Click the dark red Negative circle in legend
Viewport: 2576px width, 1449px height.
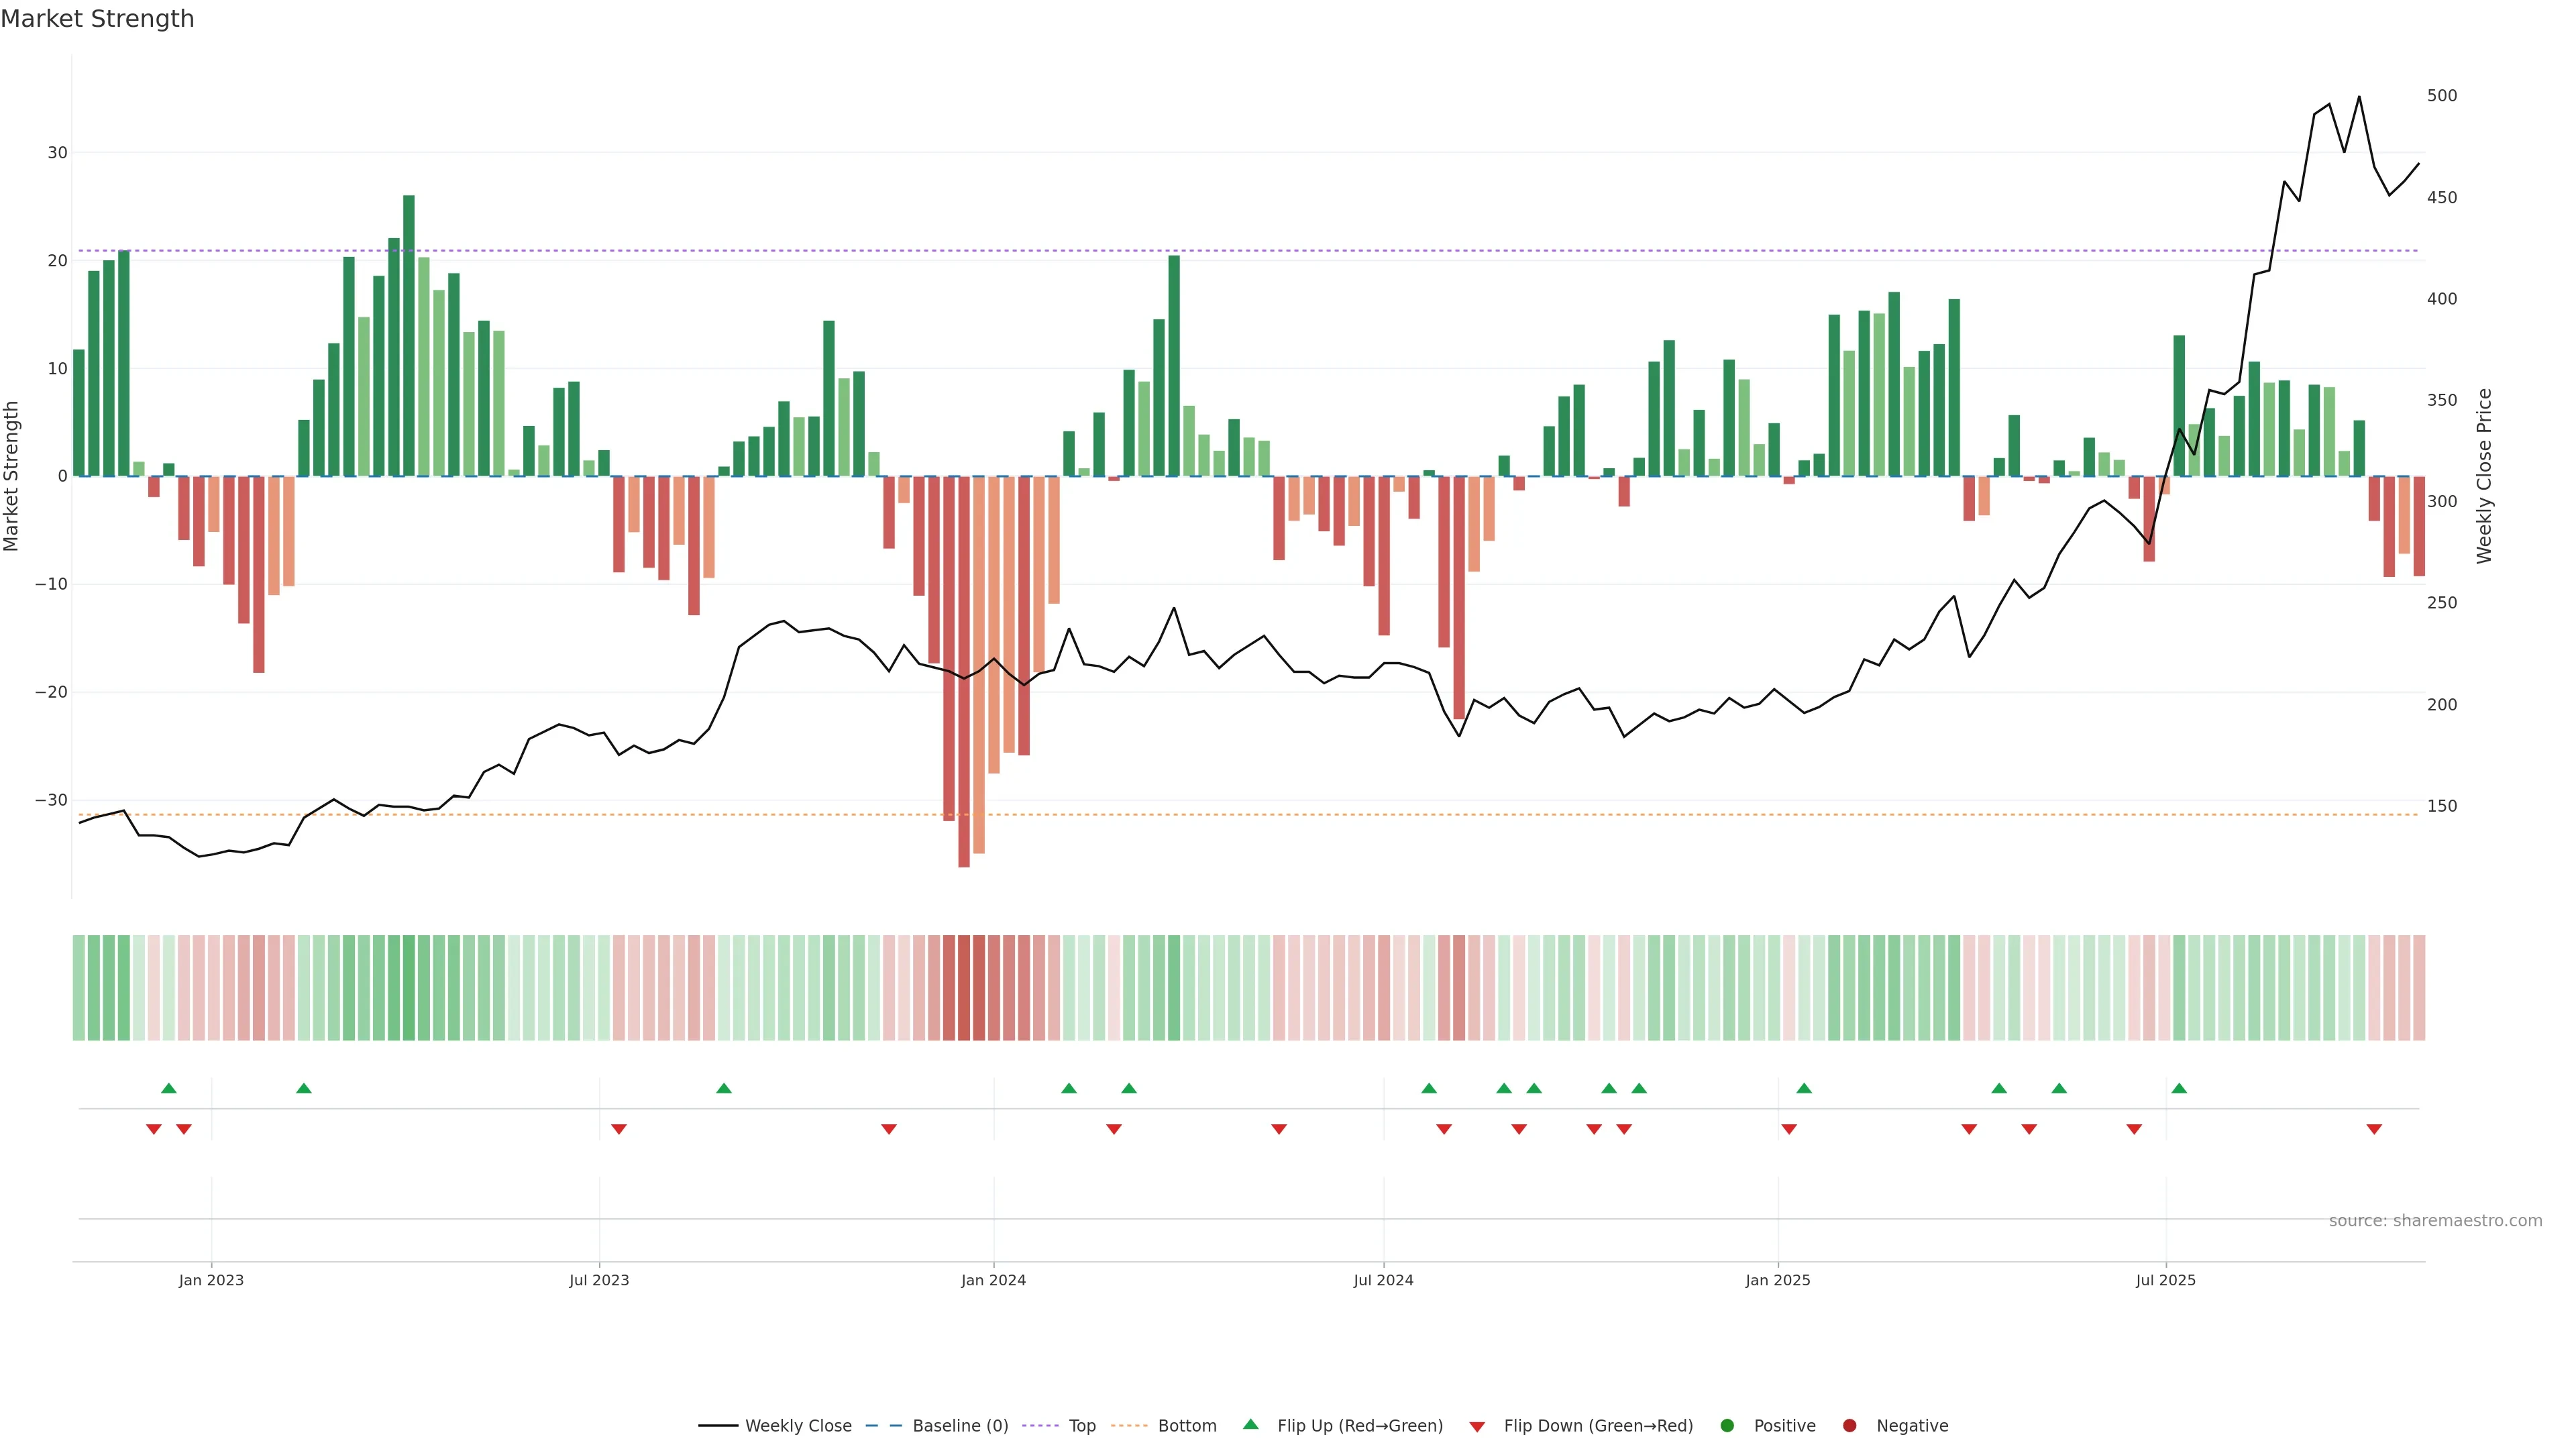[x=1849, y=1425]
